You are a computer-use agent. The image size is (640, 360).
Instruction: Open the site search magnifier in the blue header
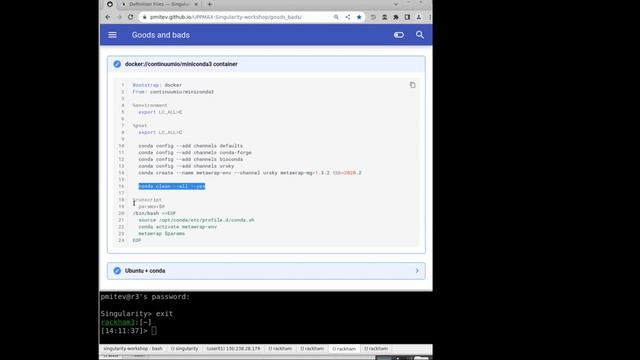[x=420, y=35]
